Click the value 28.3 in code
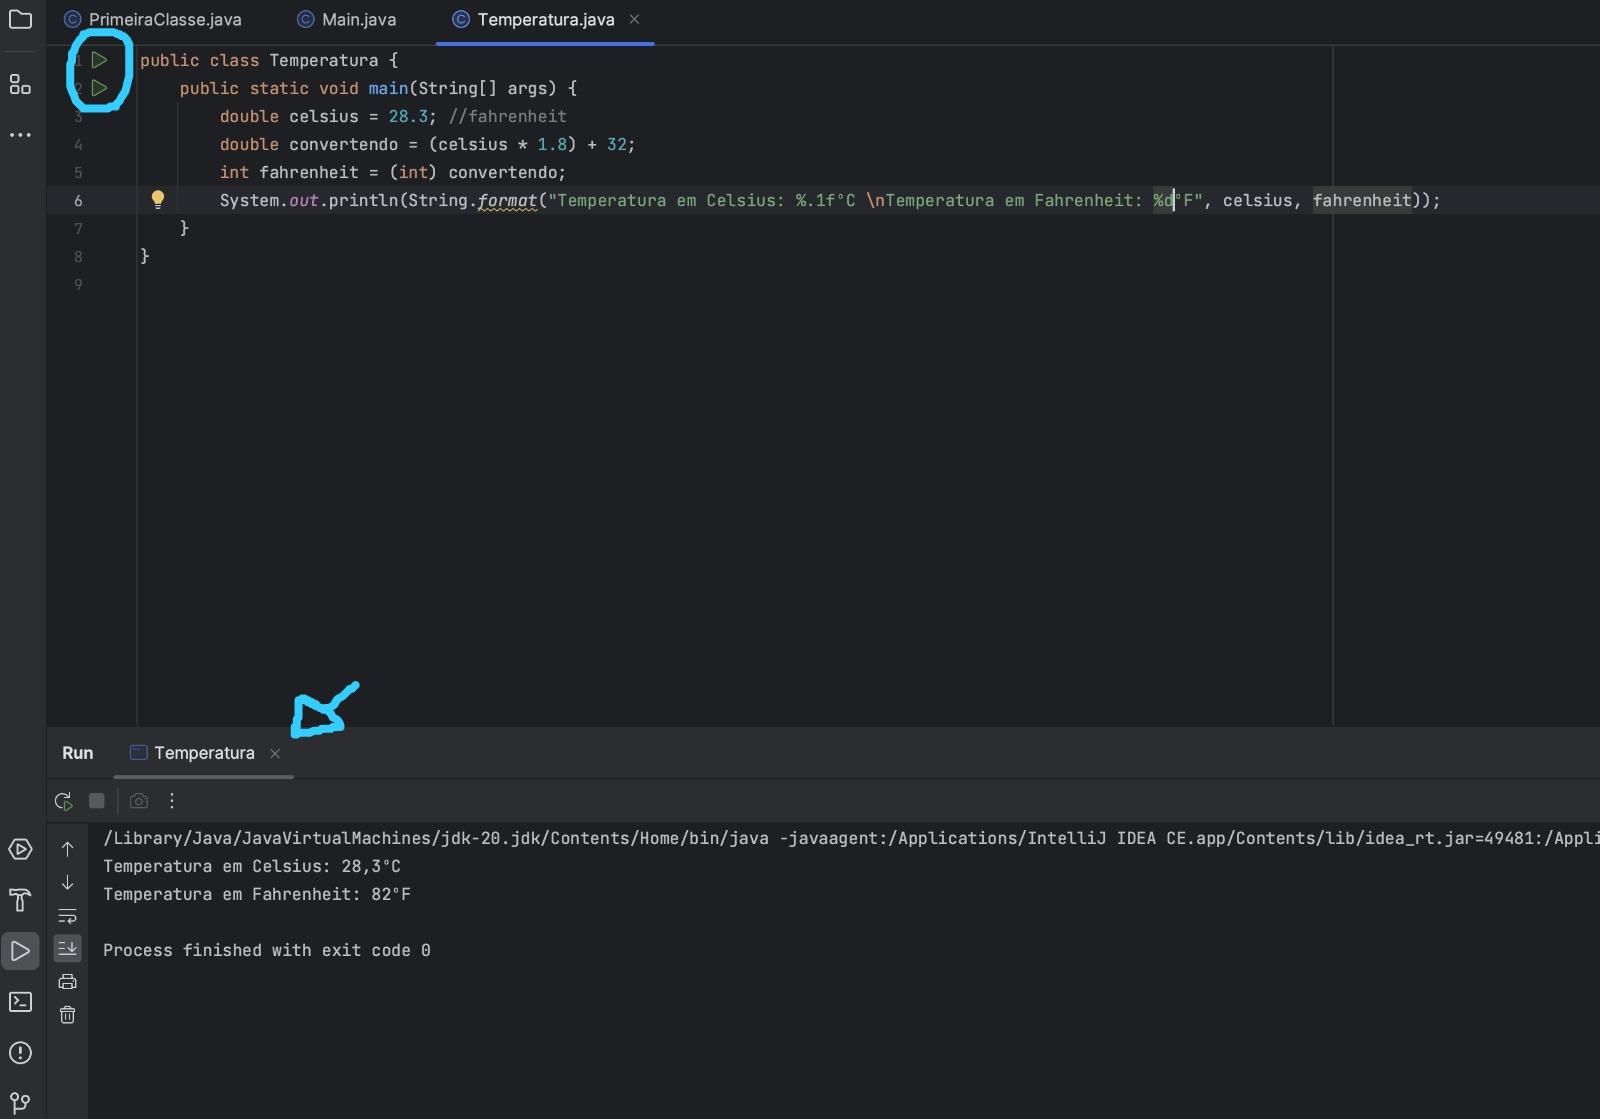 408,117
